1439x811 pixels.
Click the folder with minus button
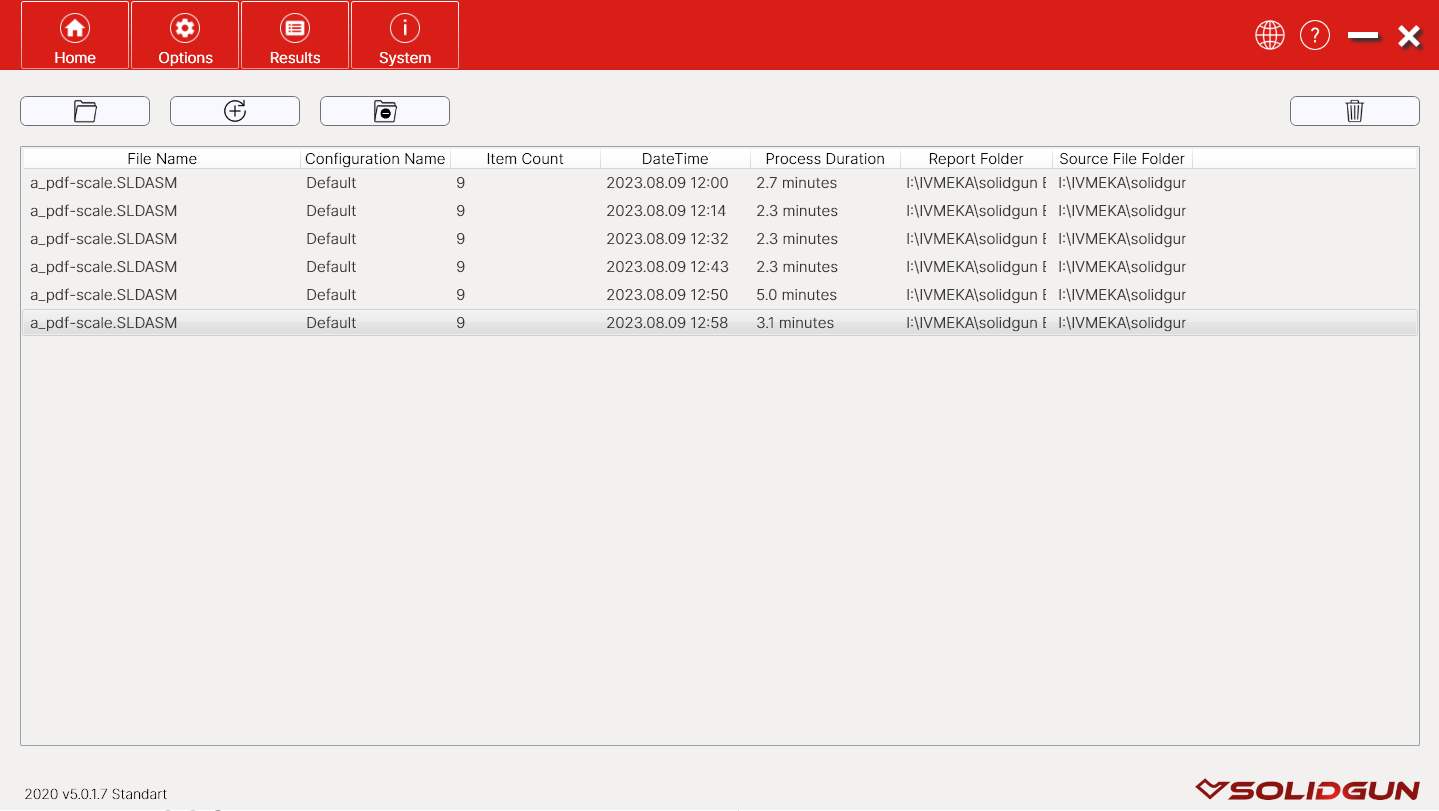click(x=385, y=111)
